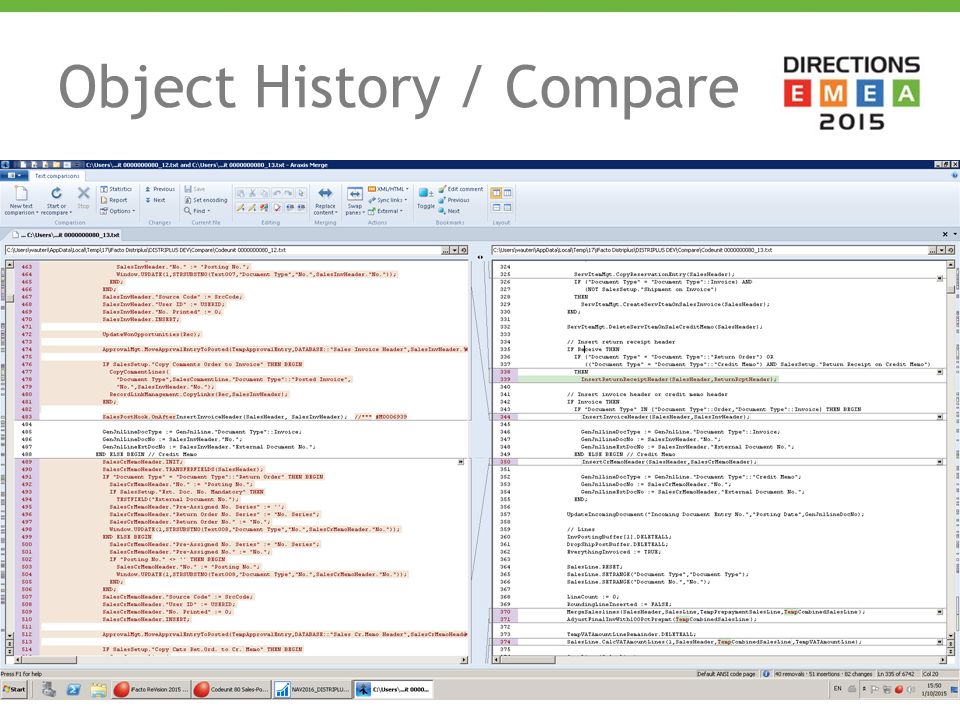Toggle bookmark with Toggle button
960x720 pixels.
(426, 198)
